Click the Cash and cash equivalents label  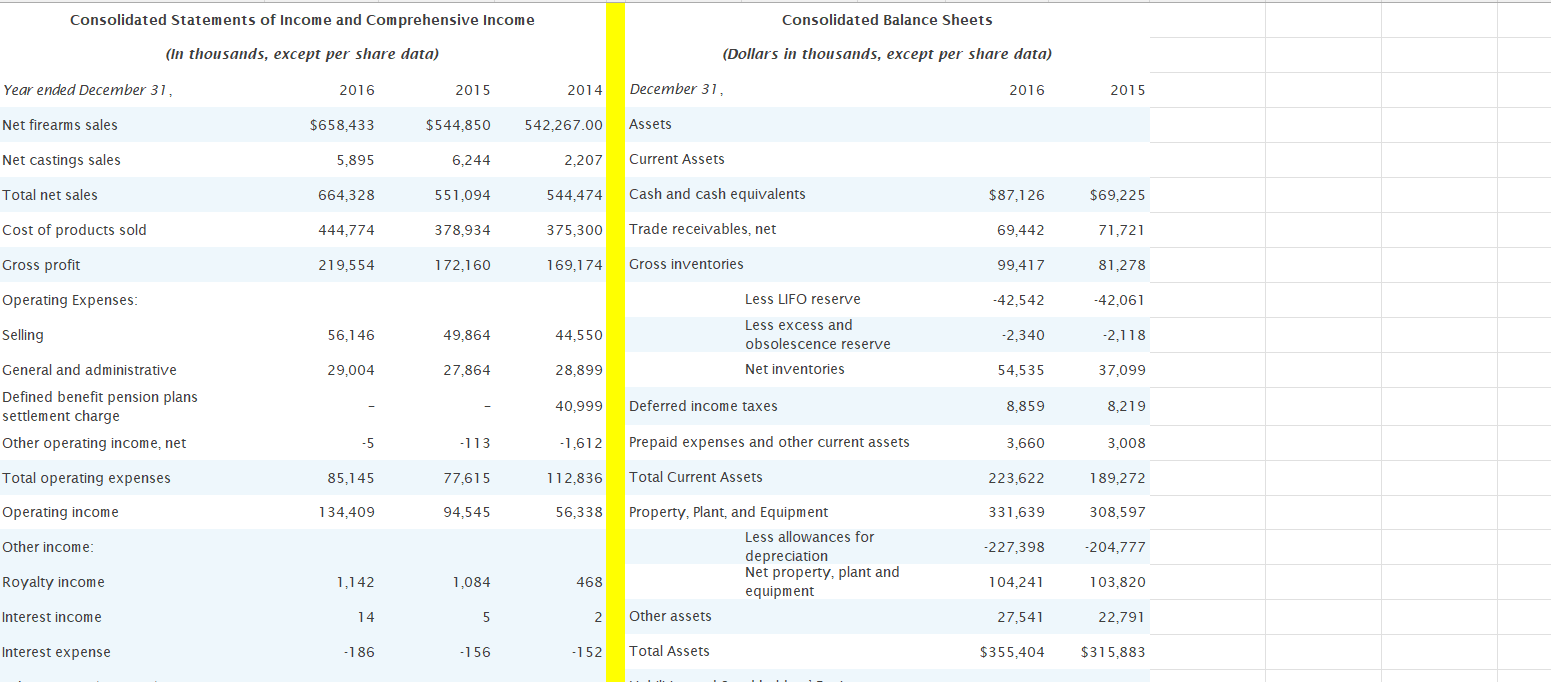tap(716, 194)
